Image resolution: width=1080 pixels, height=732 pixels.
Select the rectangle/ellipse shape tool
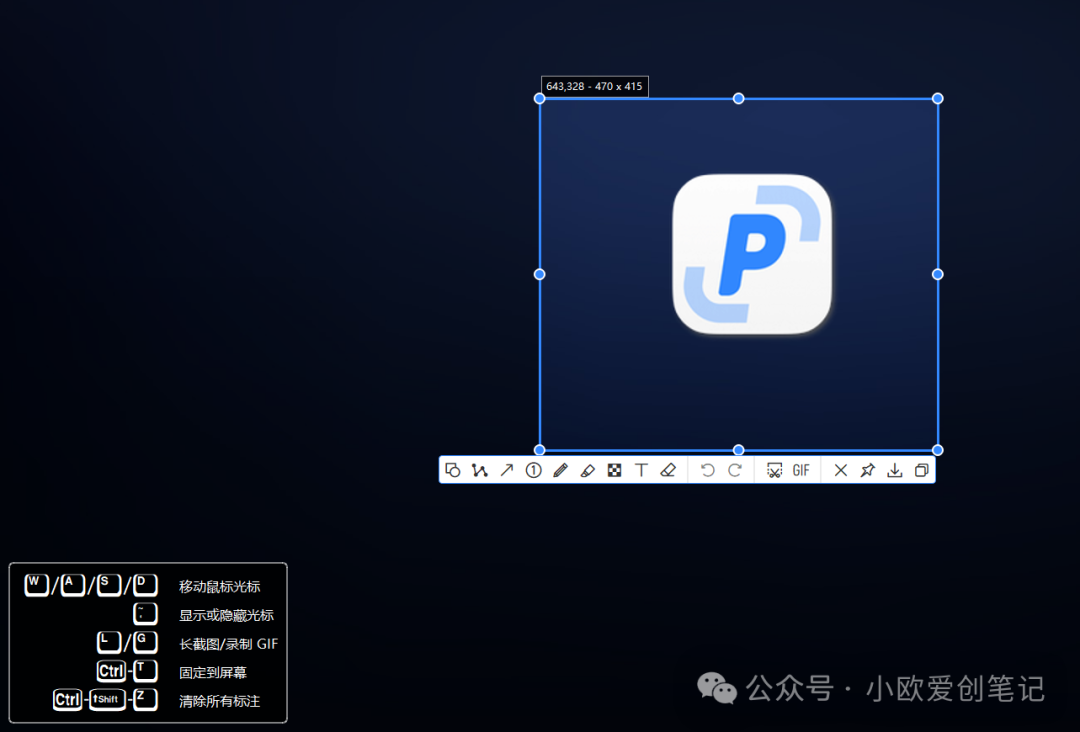click(x=453, y=470)
